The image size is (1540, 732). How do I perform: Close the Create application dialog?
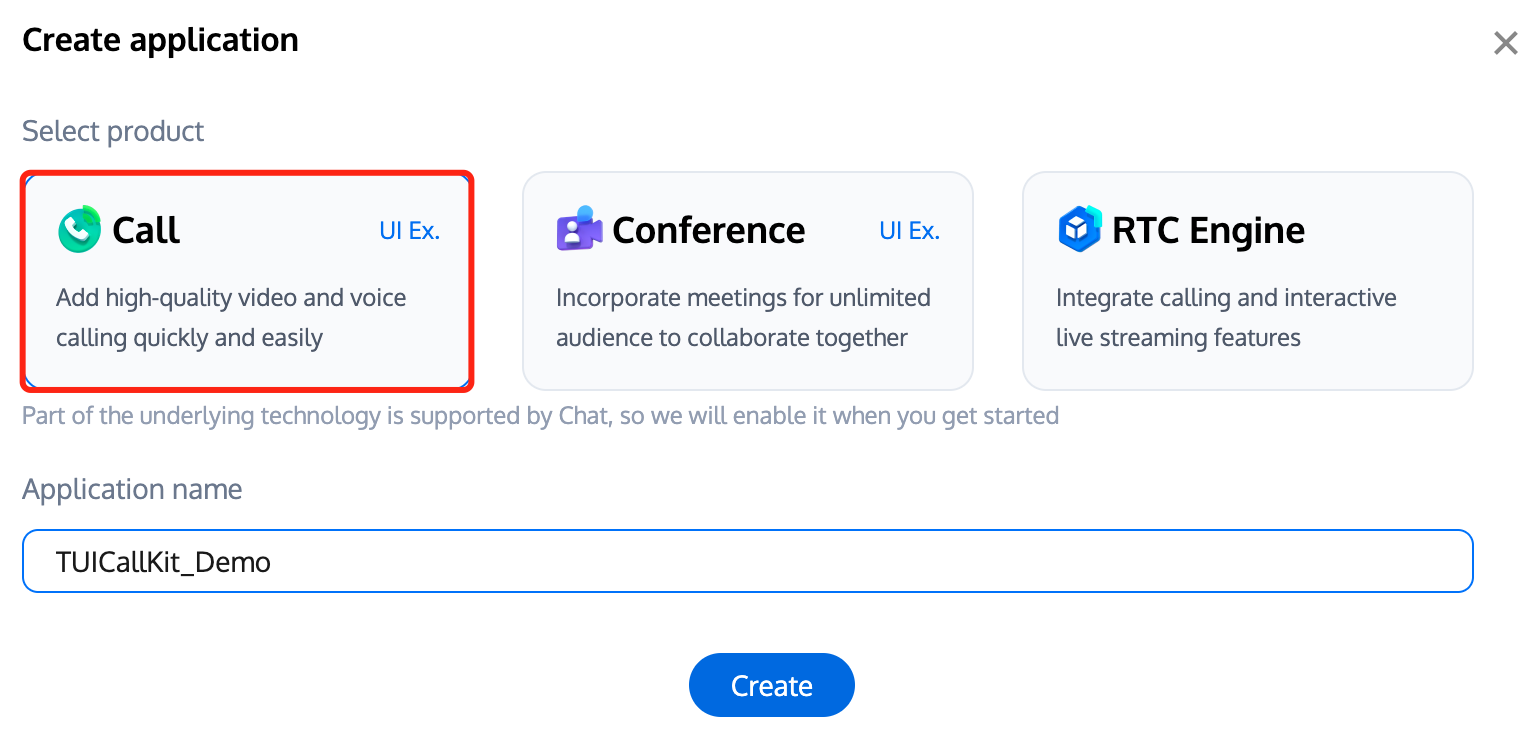1505,42
